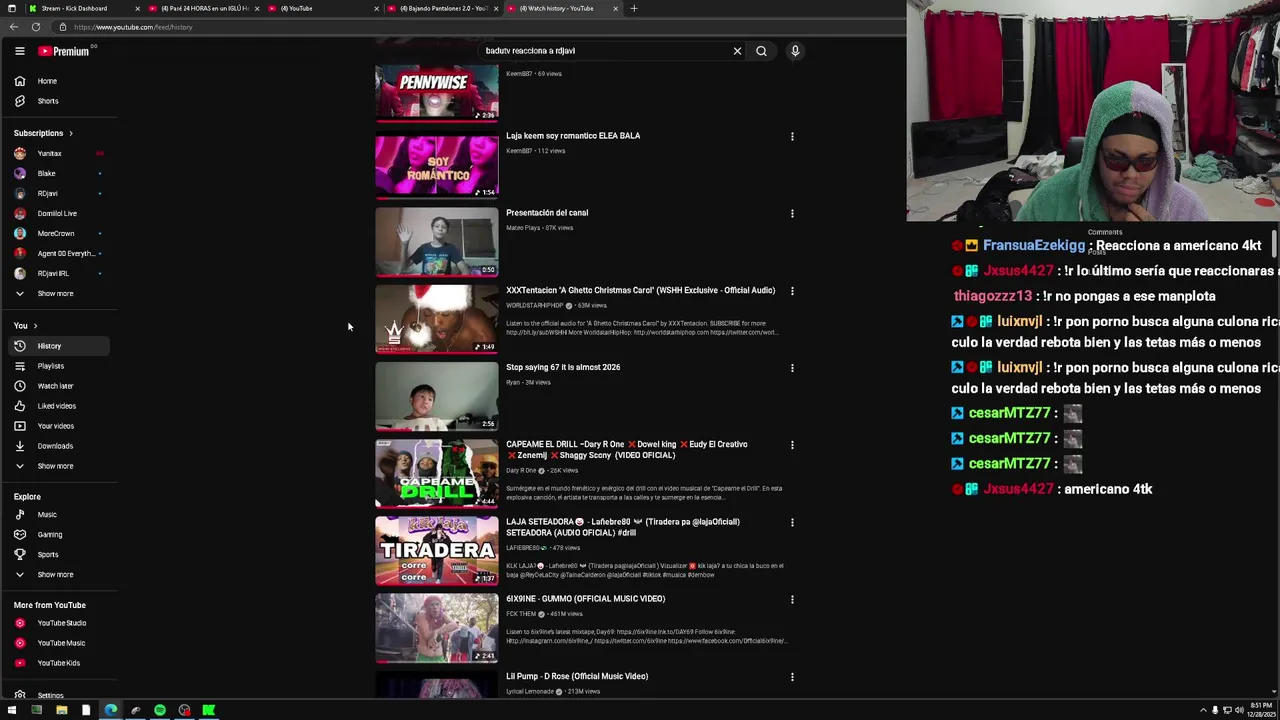Open a new browser tab with plus button
1280x720 pixels.
[x=633, y=8]
